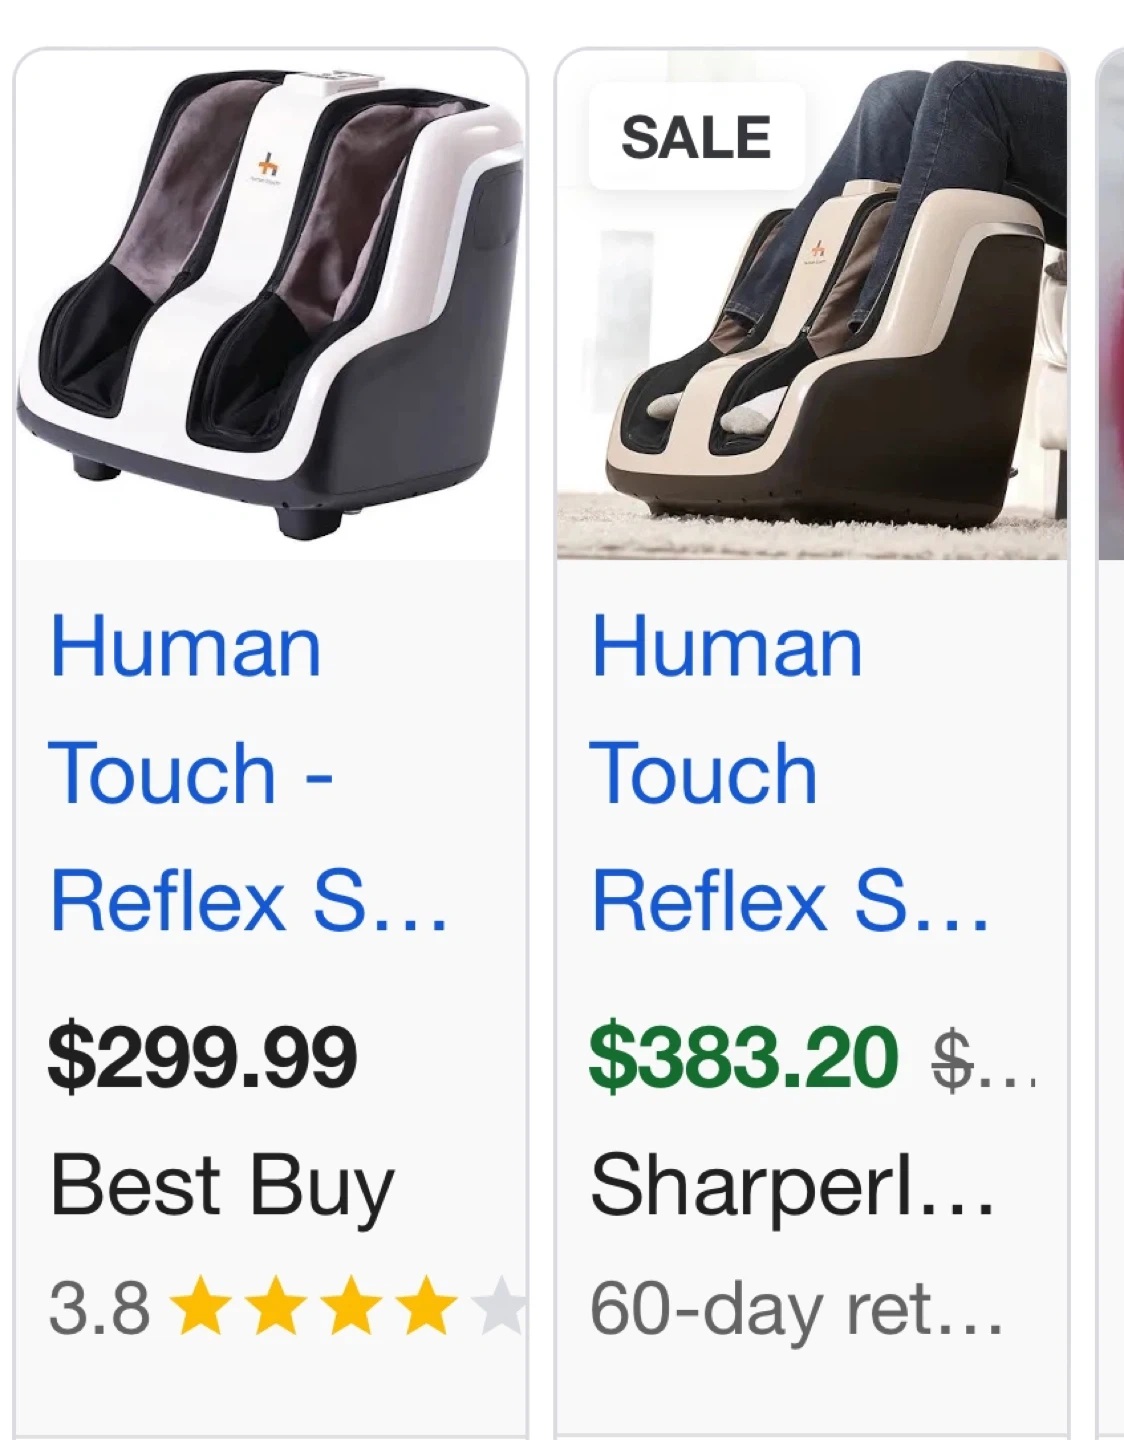Click the first gold rating star
Image resolution: width=1124 pixels, height=1440 pixels.
point(202,1305)
